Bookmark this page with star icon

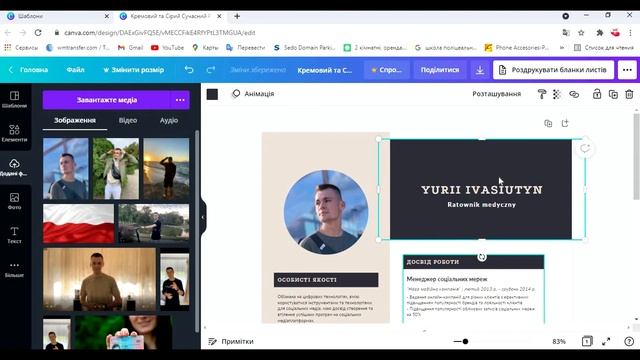coord(581,33)
